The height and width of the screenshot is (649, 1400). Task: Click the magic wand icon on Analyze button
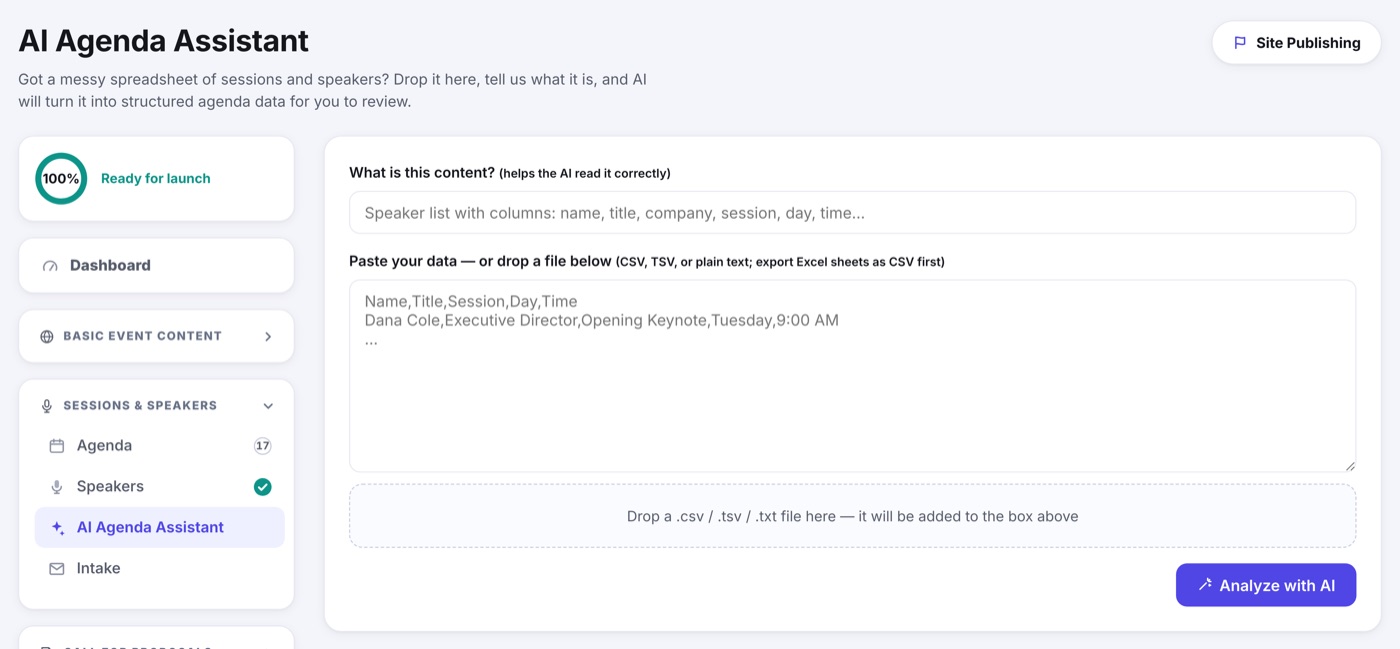tap(1205, 585)
